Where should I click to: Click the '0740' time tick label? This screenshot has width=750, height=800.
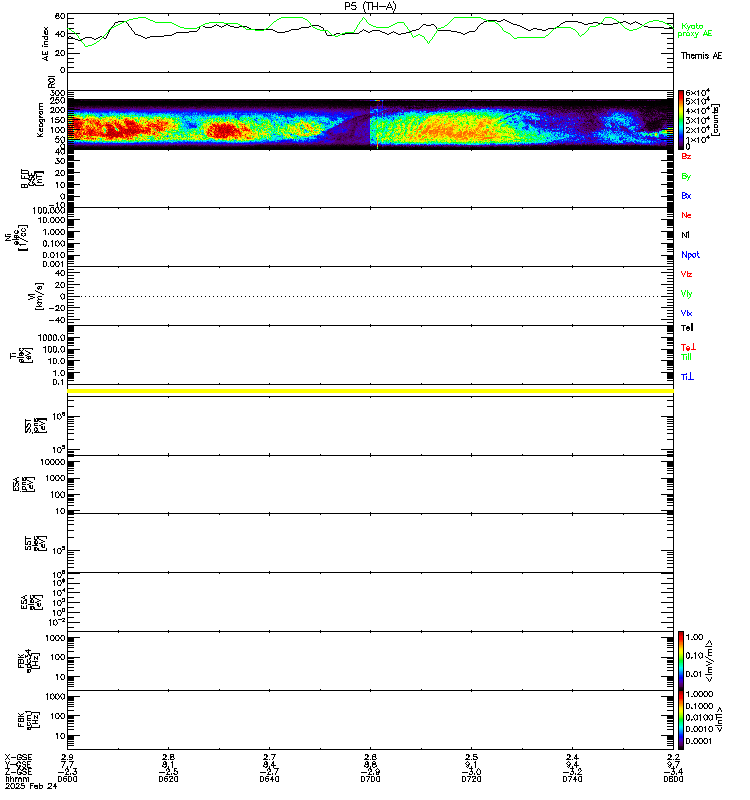[572, 779]
